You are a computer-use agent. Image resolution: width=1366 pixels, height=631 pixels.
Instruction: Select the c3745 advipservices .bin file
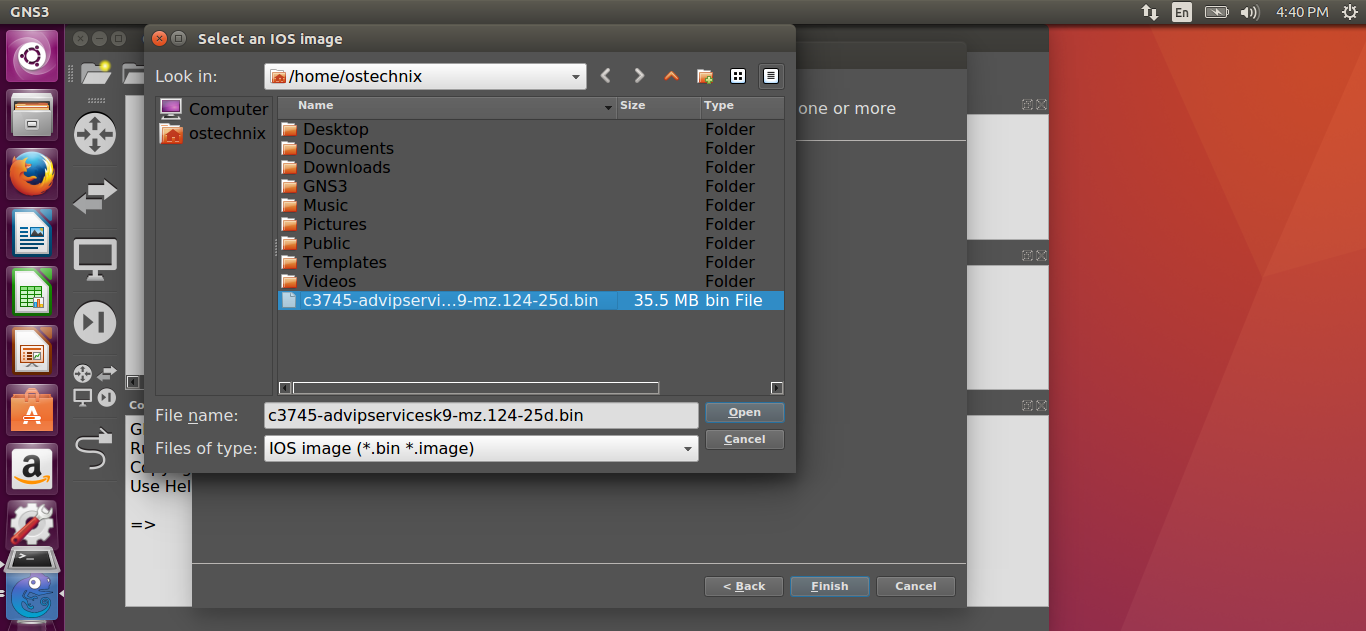(x=530, y=300)
